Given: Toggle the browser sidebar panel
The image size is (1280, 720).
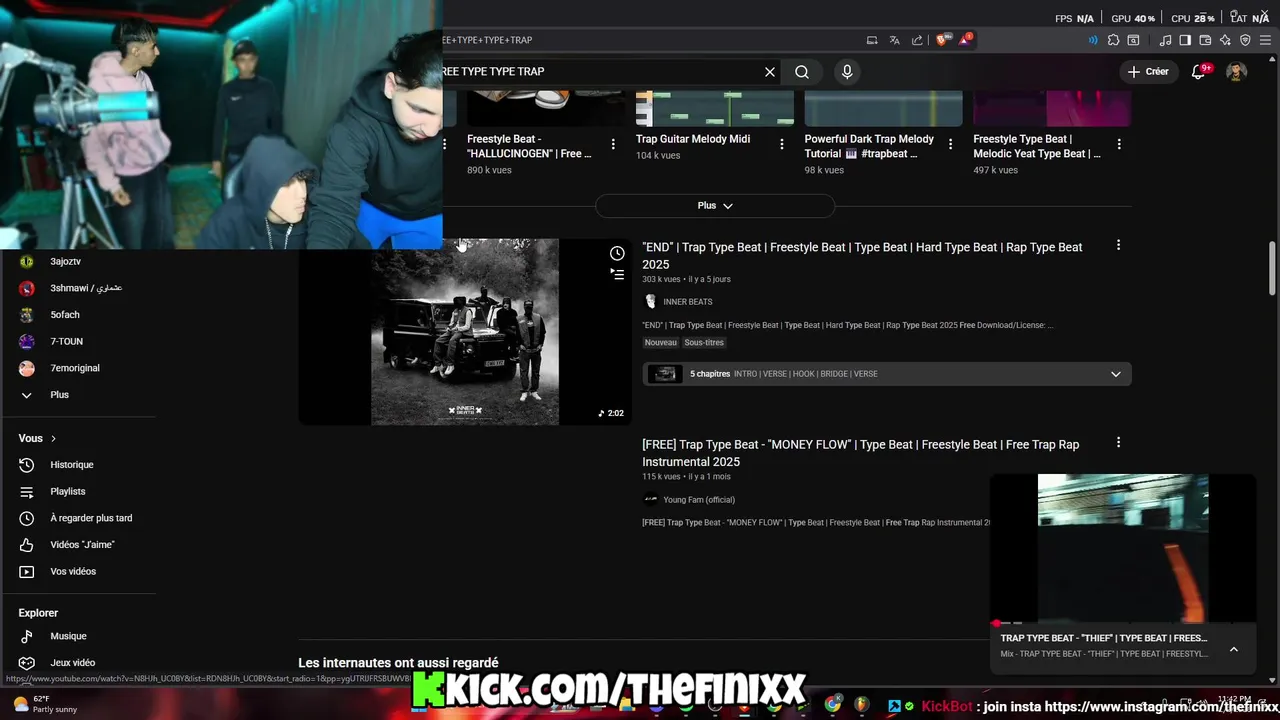Looking at the screenshot, I should [1185, 40].
